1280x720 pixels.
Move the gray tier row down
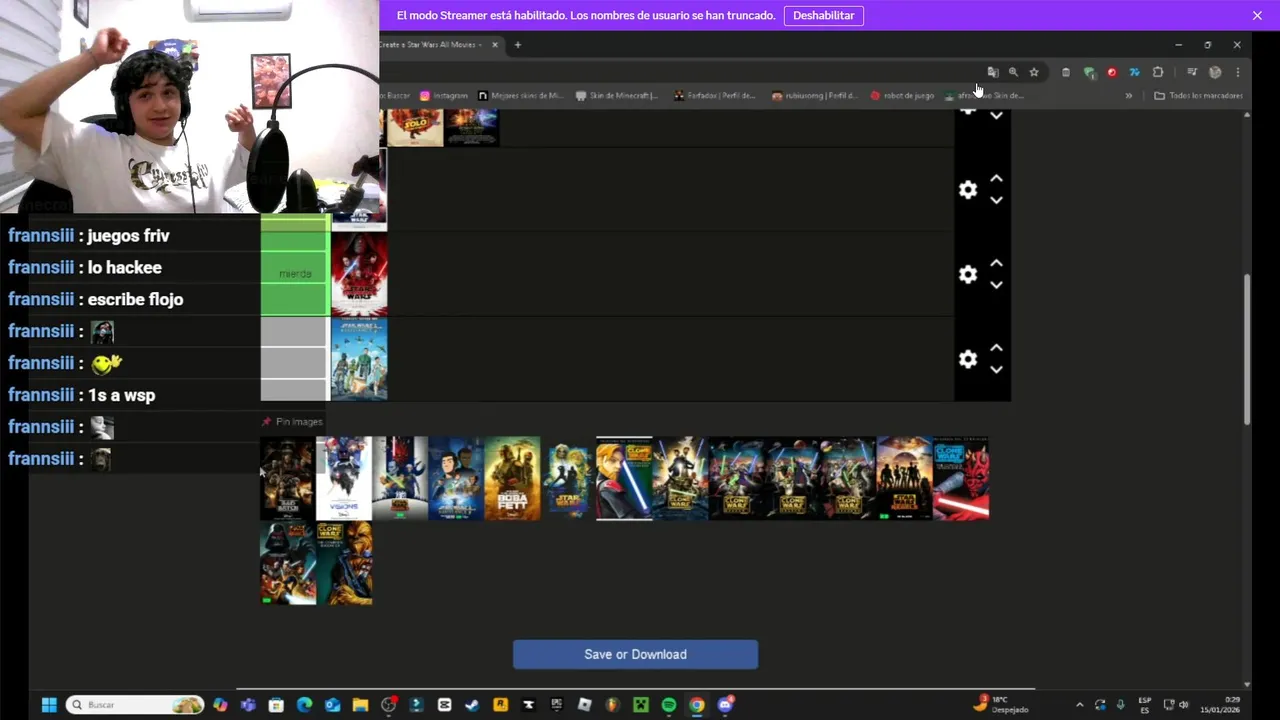[x=996, y=370]
